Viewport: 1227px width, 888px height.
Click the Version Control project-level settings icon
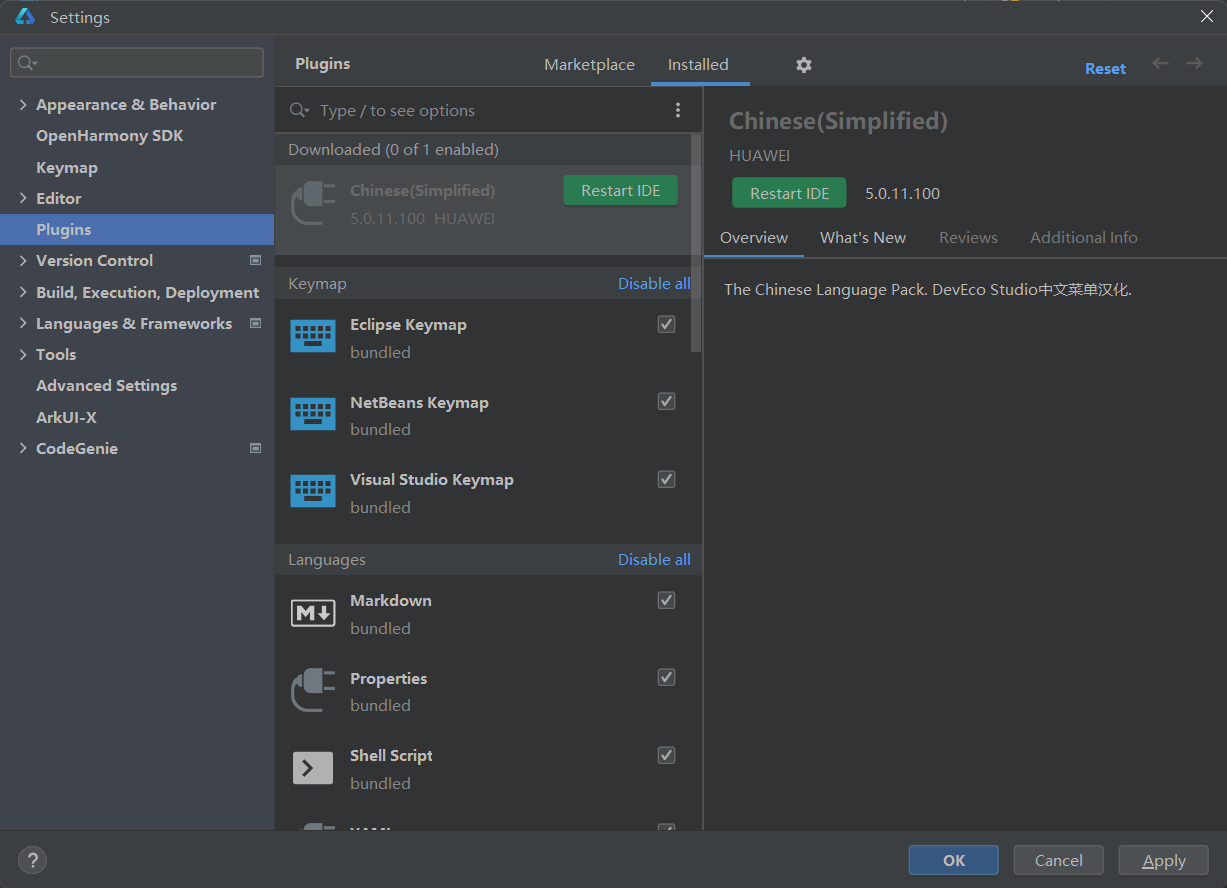[x=255, y=260]
